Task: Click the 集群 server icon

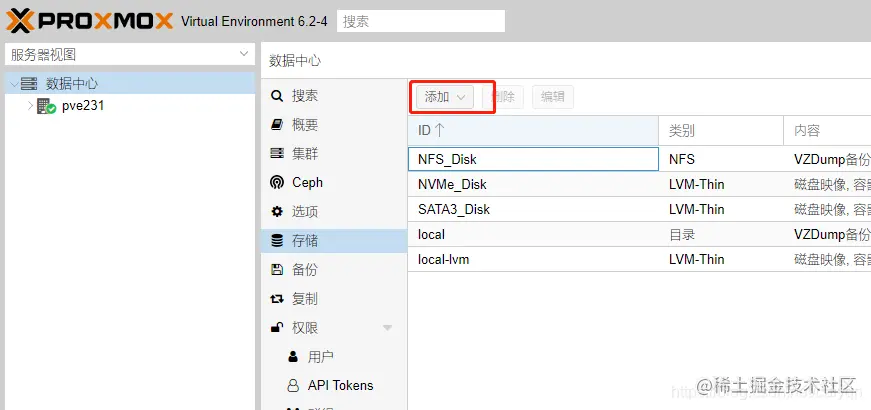Action: (x=277, y=154)
